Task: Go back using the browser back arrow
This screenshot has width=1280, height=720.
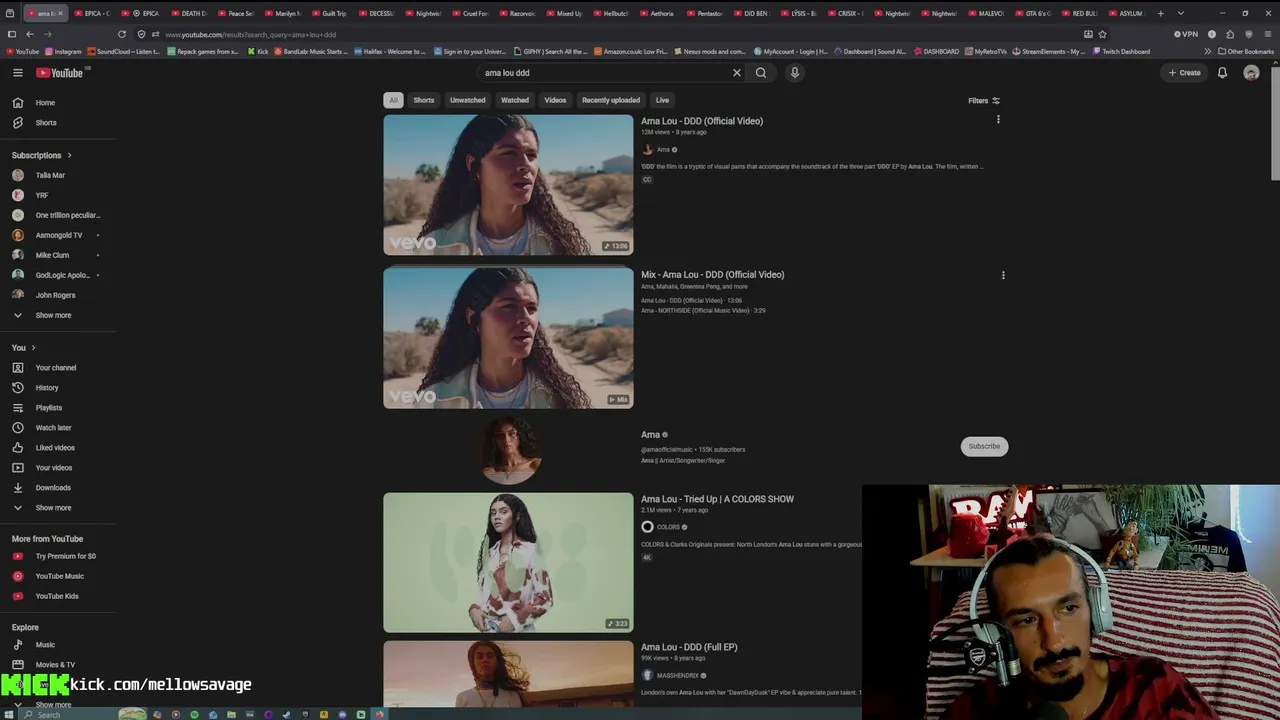Action: coord(30,34)
